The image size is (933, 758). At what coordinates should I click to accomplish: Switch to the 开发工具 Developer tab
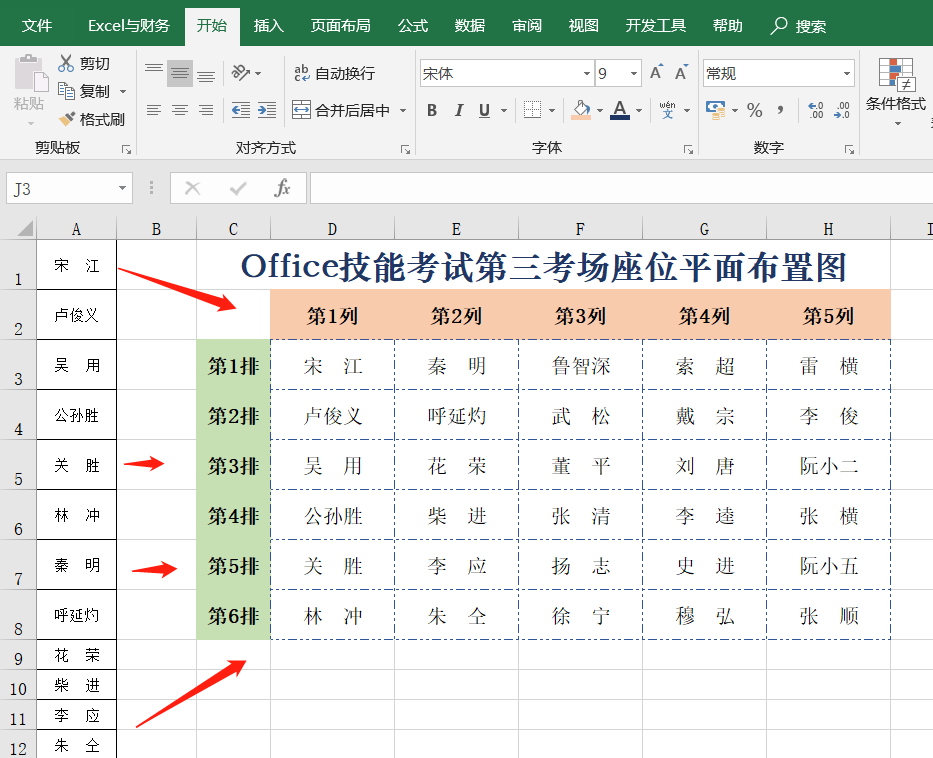(x=656, y=26)
